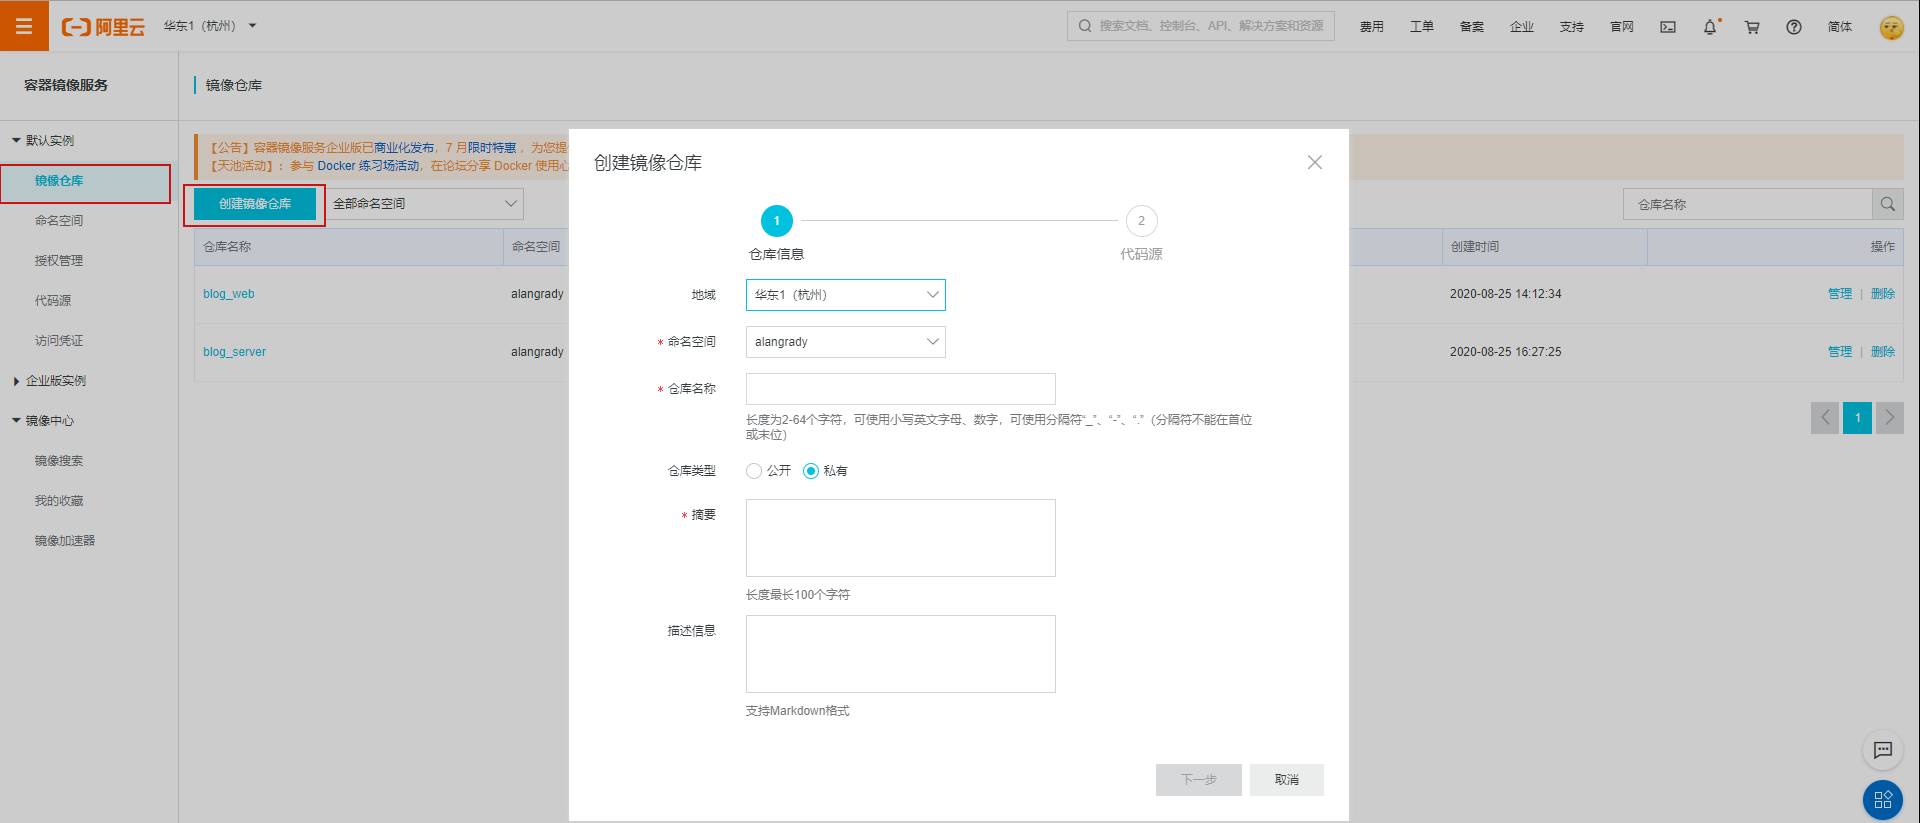This screenshot has width=1920, height=823.
Task: Open 访问凭证 in the sidebar
Action: pyautogui.click(x=59, y=341)
